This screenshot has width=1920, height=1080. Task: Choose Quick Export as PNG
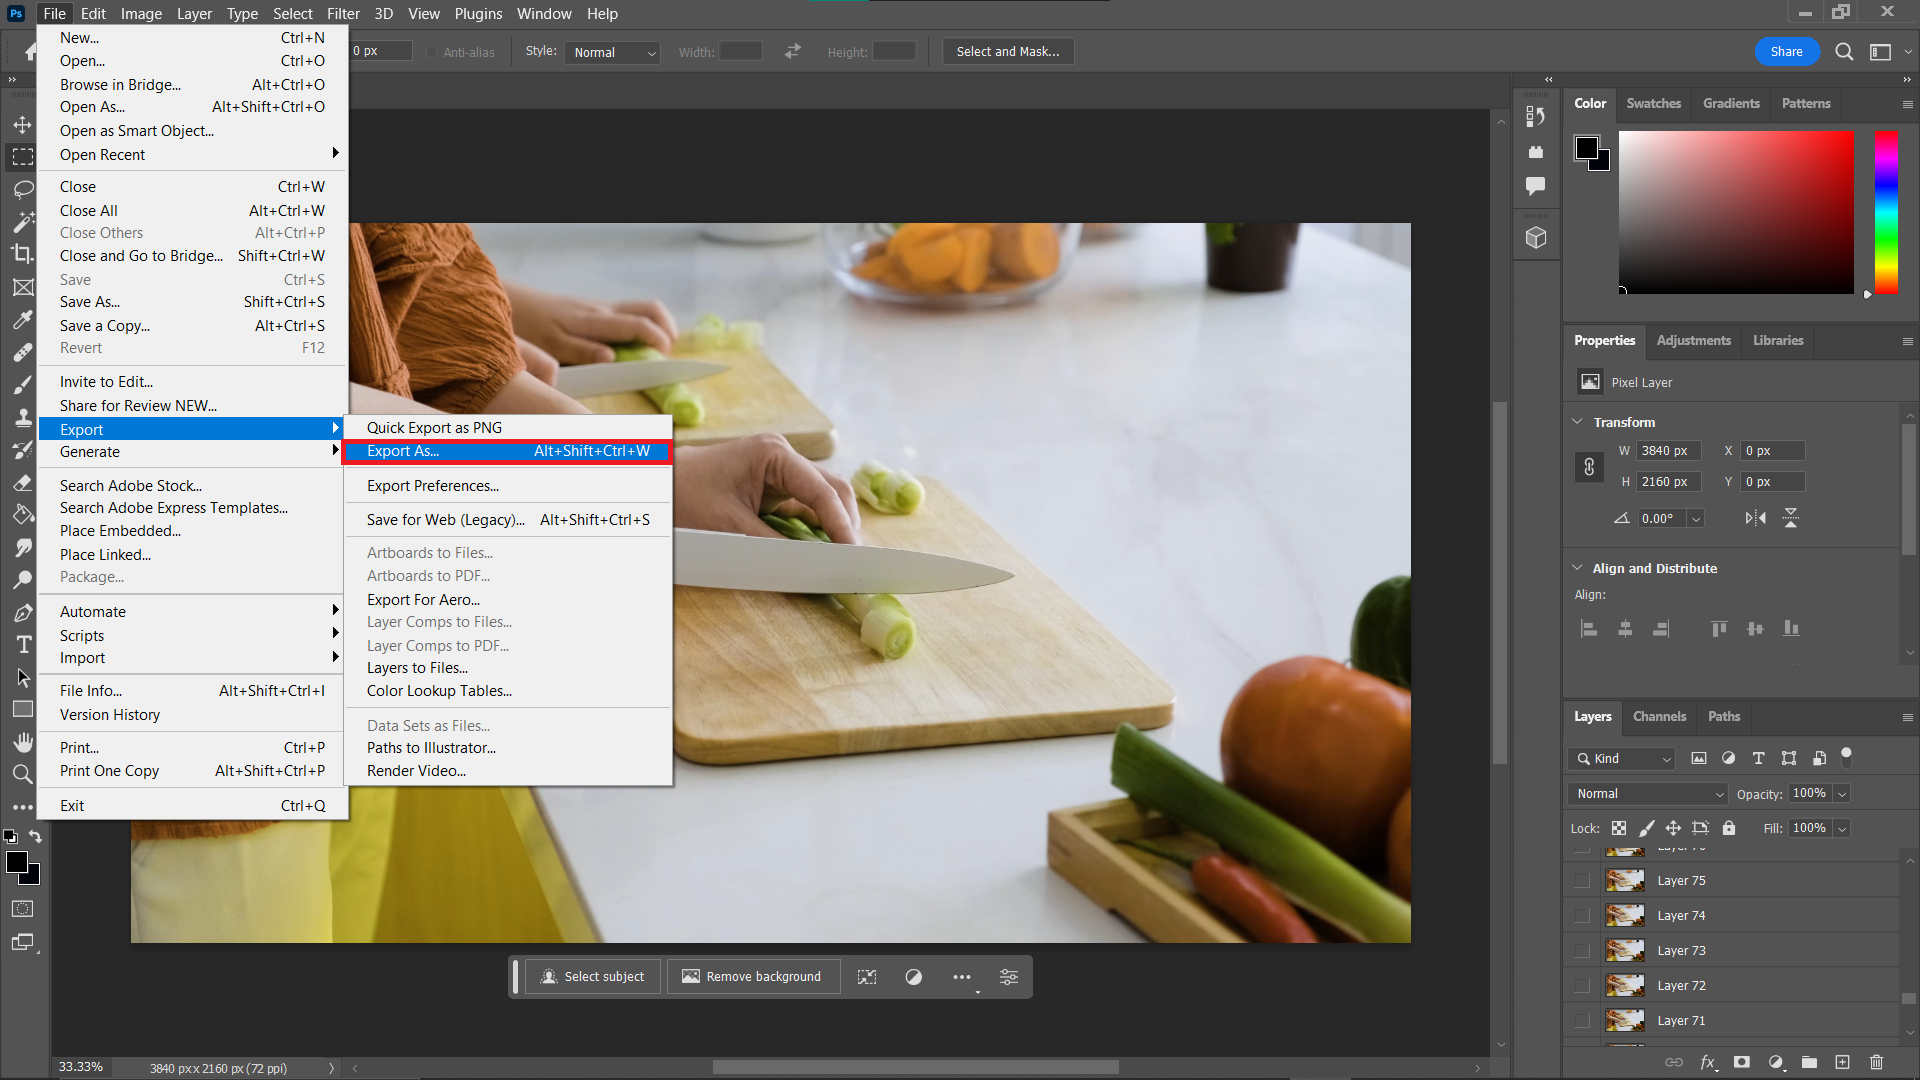[x=433, y=427]
